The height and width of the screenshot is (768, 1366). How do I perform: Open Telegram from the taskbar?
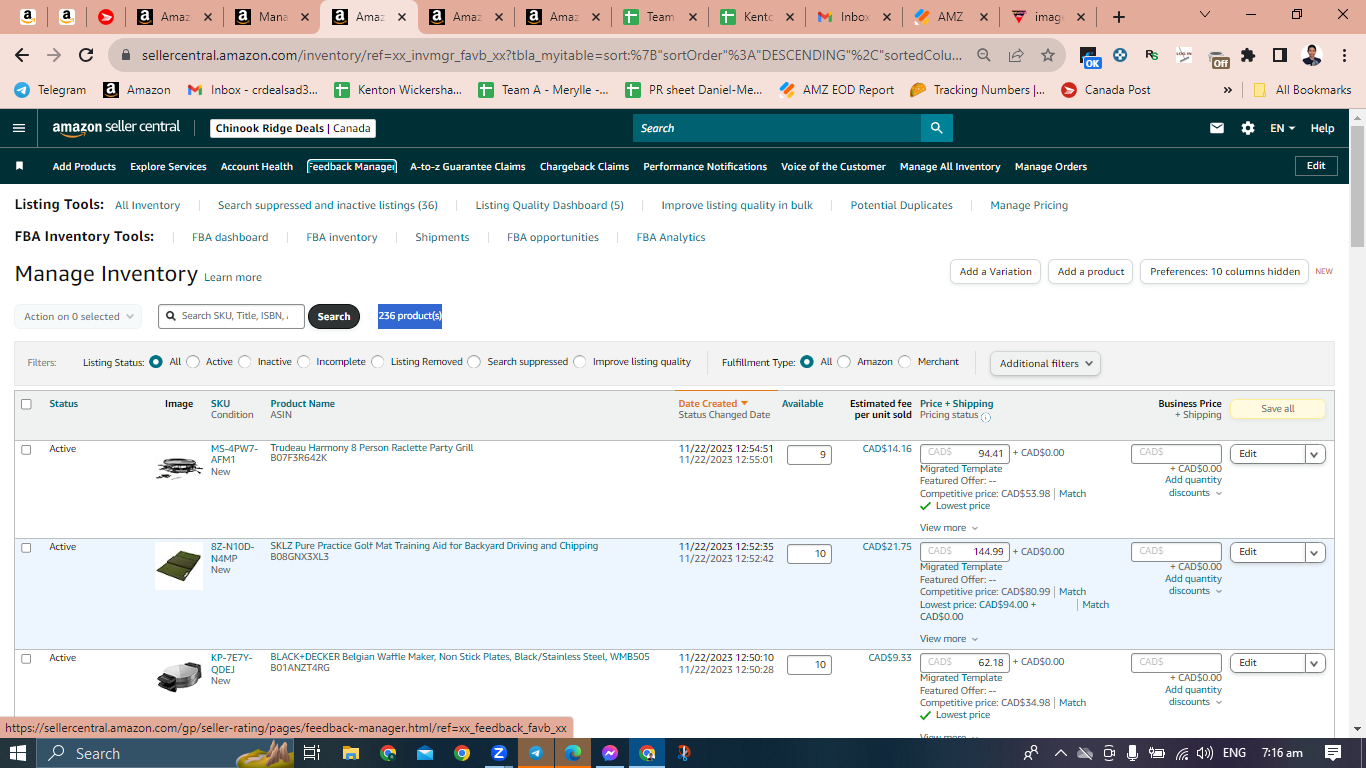(536, 753)
